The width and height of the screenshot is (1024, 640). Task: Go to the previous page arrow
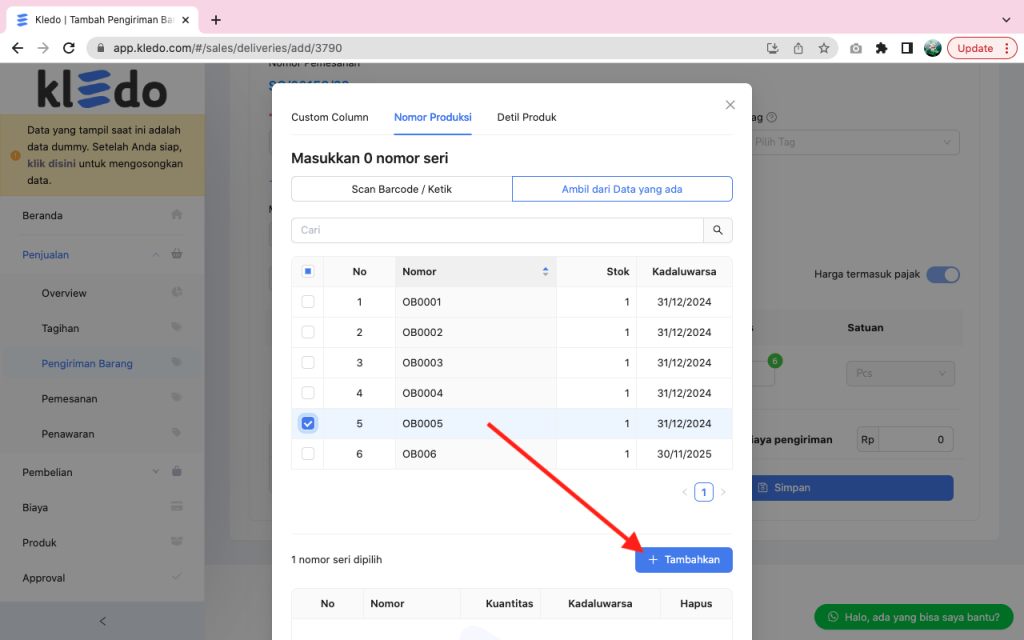pos(684,492)
